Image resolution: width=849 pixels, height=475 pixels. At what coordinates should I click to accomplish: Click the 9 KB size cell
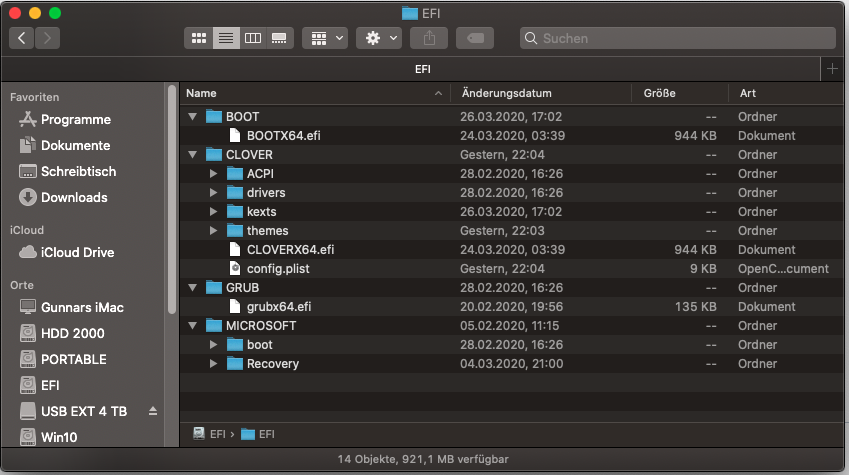[703, 268]
